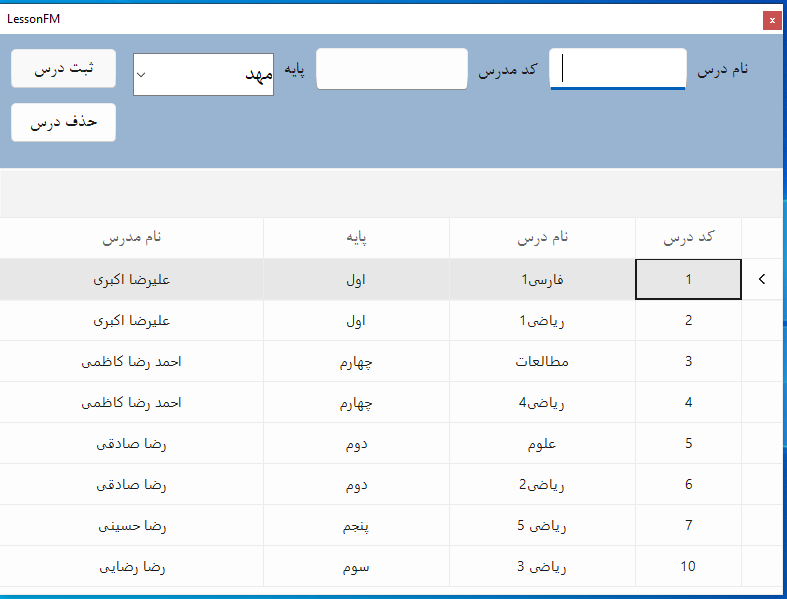Select the row header of lesson code 6
This screenshot has height=599, width=787.
(x=762, y=485)
